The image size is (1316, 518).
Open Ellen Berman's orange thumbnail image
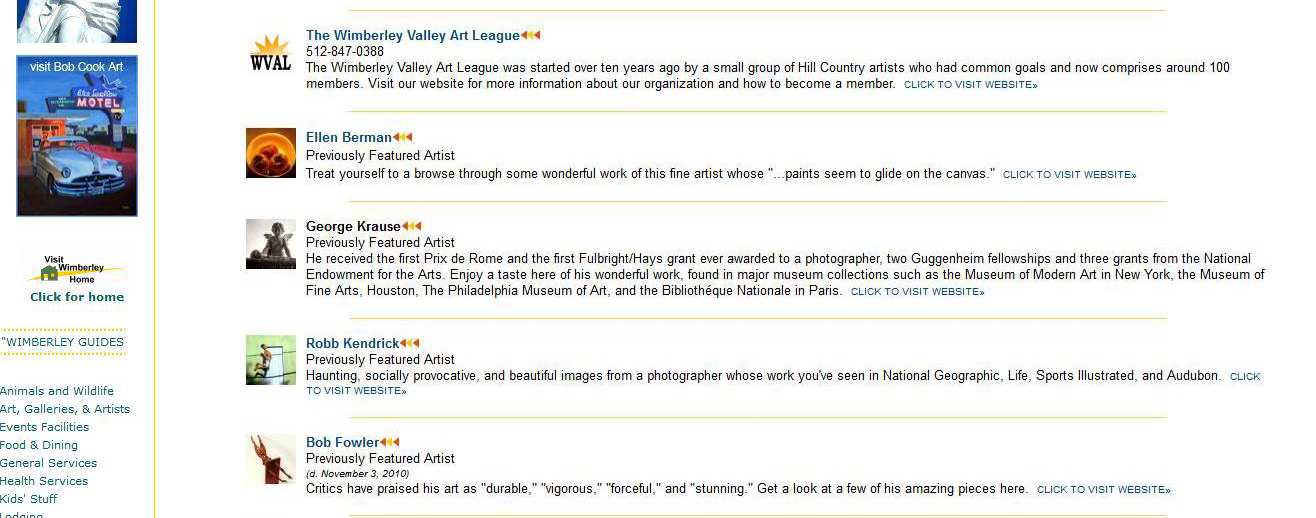271,153
